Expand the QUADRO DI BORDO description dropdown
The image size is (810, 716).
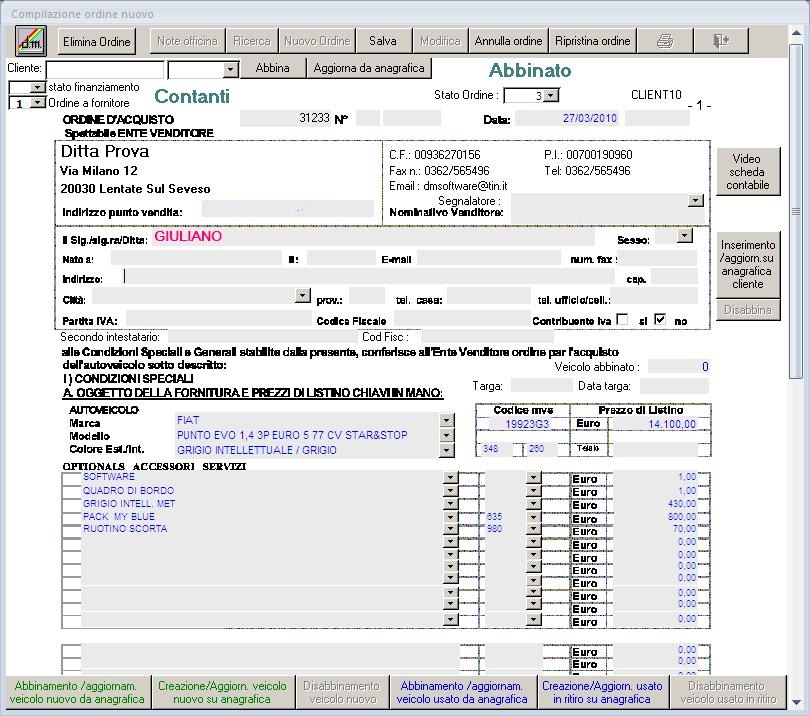(x=451, y=490)
